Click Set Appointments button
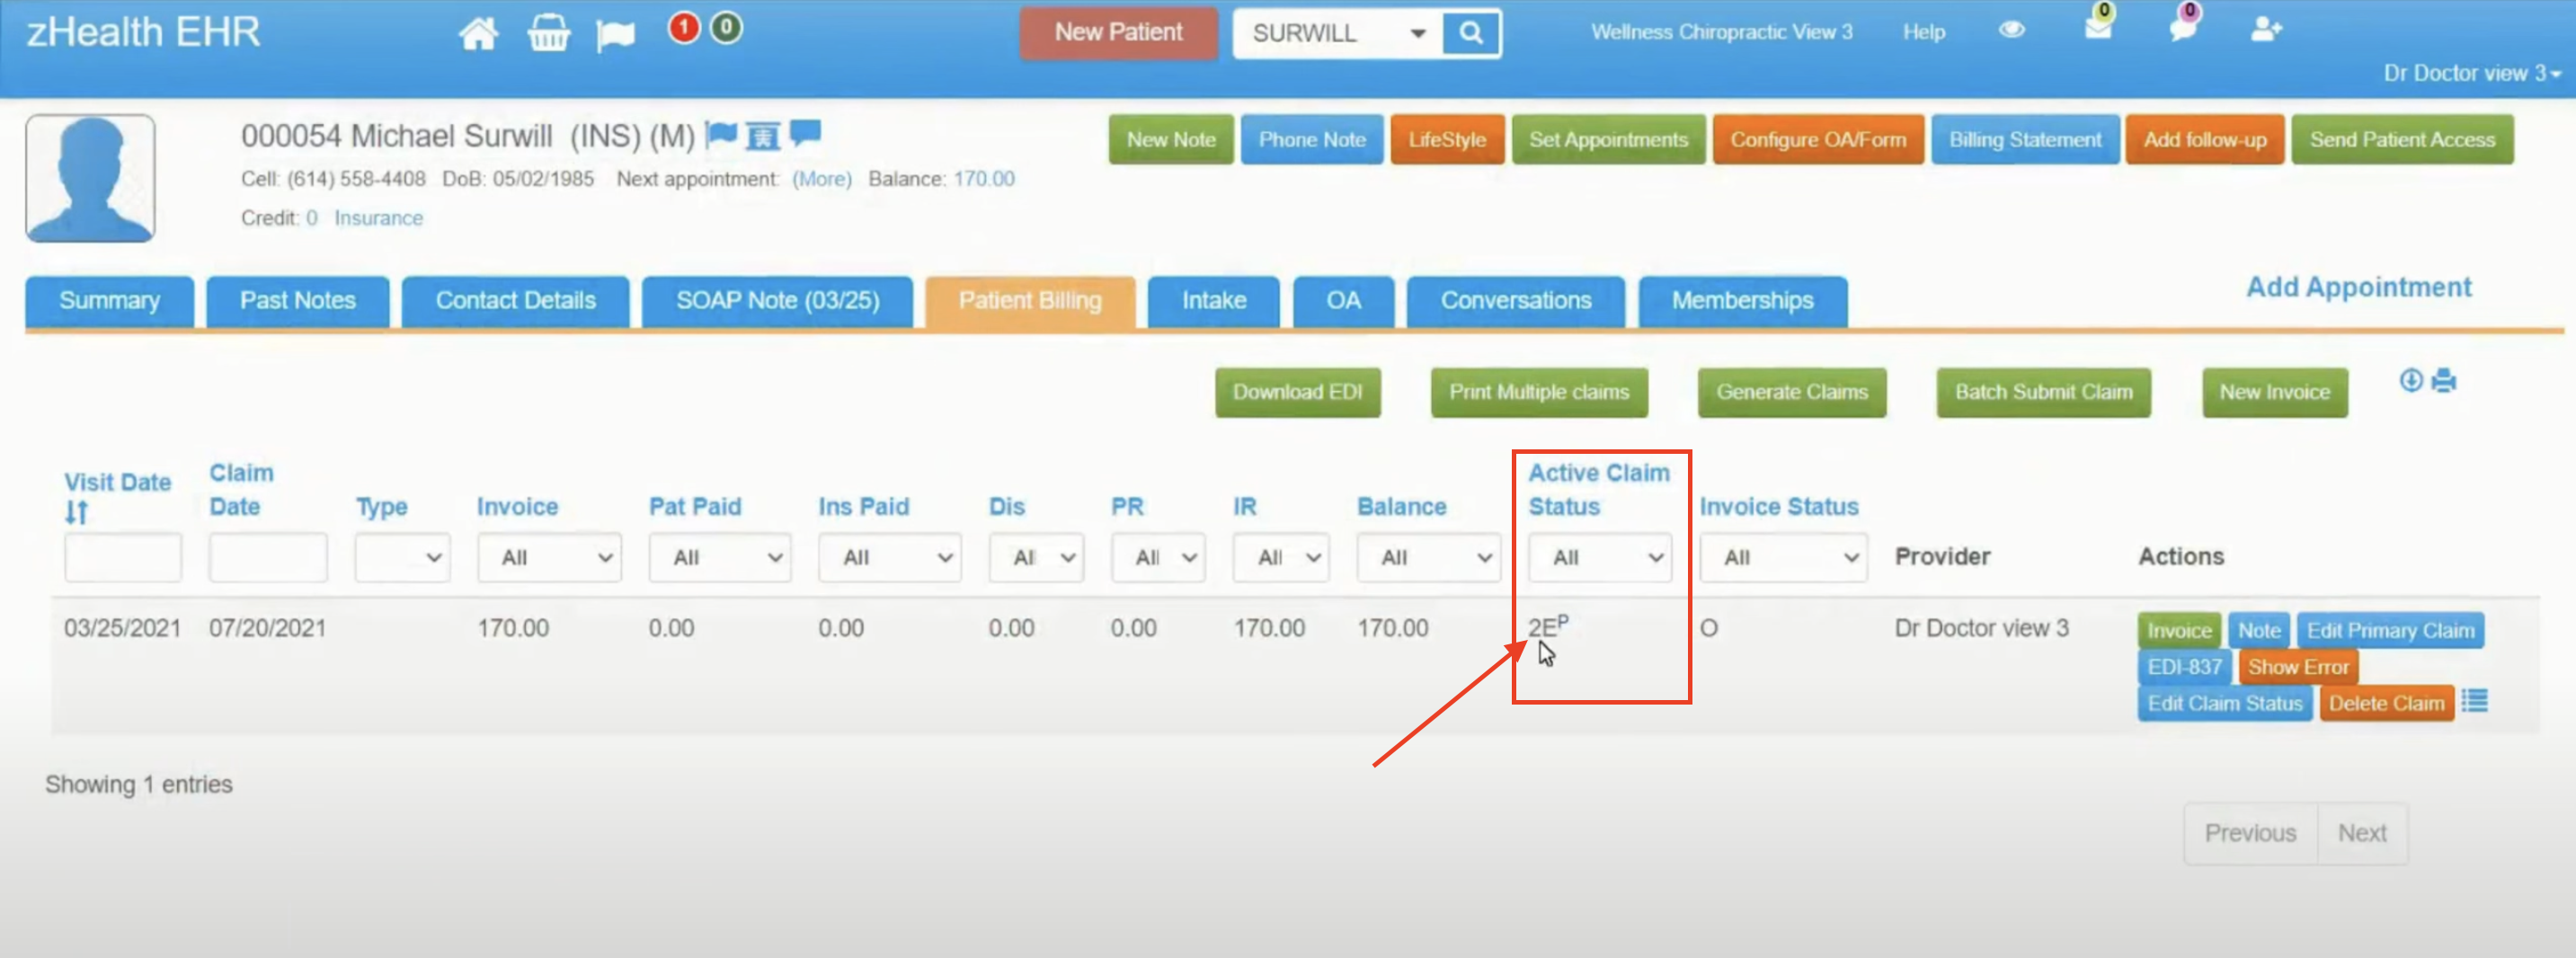The height and width of the screenshot is (958, 2576). click(x=1608, y=140)
